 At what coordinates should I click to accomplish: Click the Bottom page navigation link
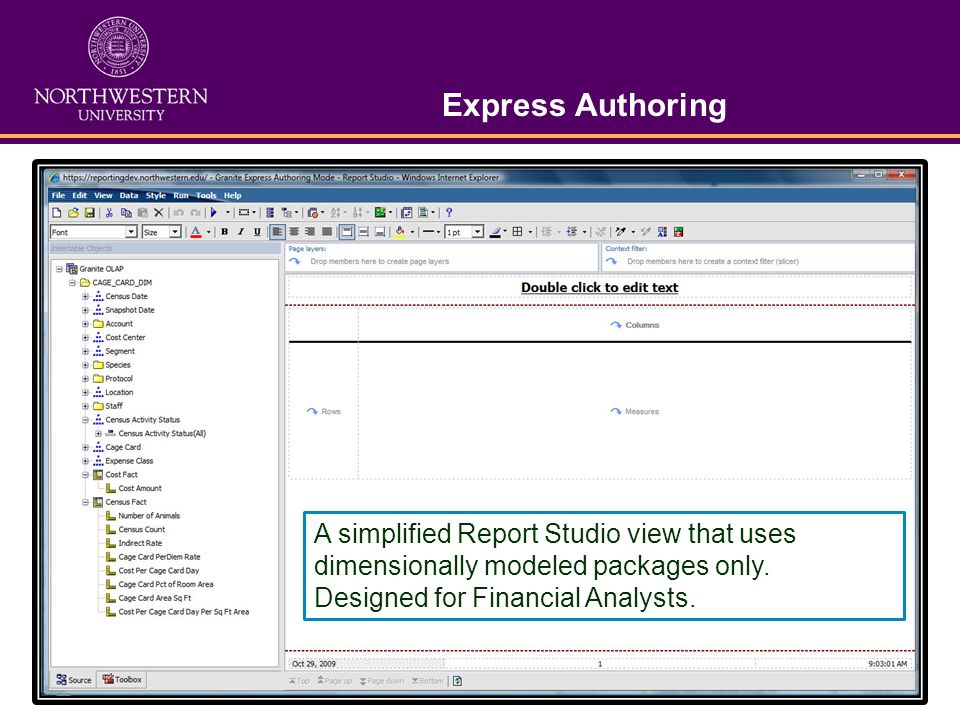click(x=427, y=681)
